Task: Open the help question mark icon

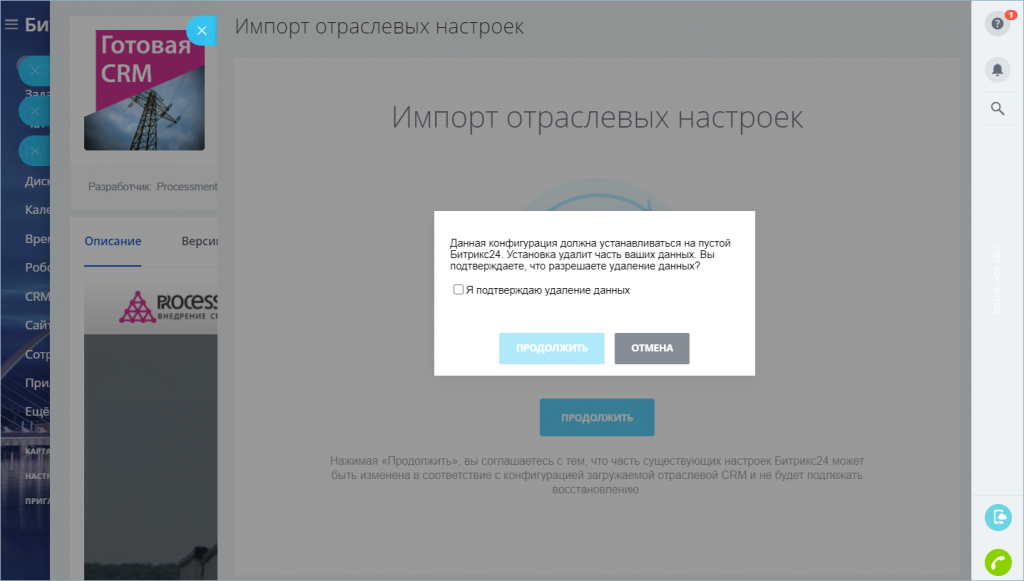Action: [x=997, y=24]
